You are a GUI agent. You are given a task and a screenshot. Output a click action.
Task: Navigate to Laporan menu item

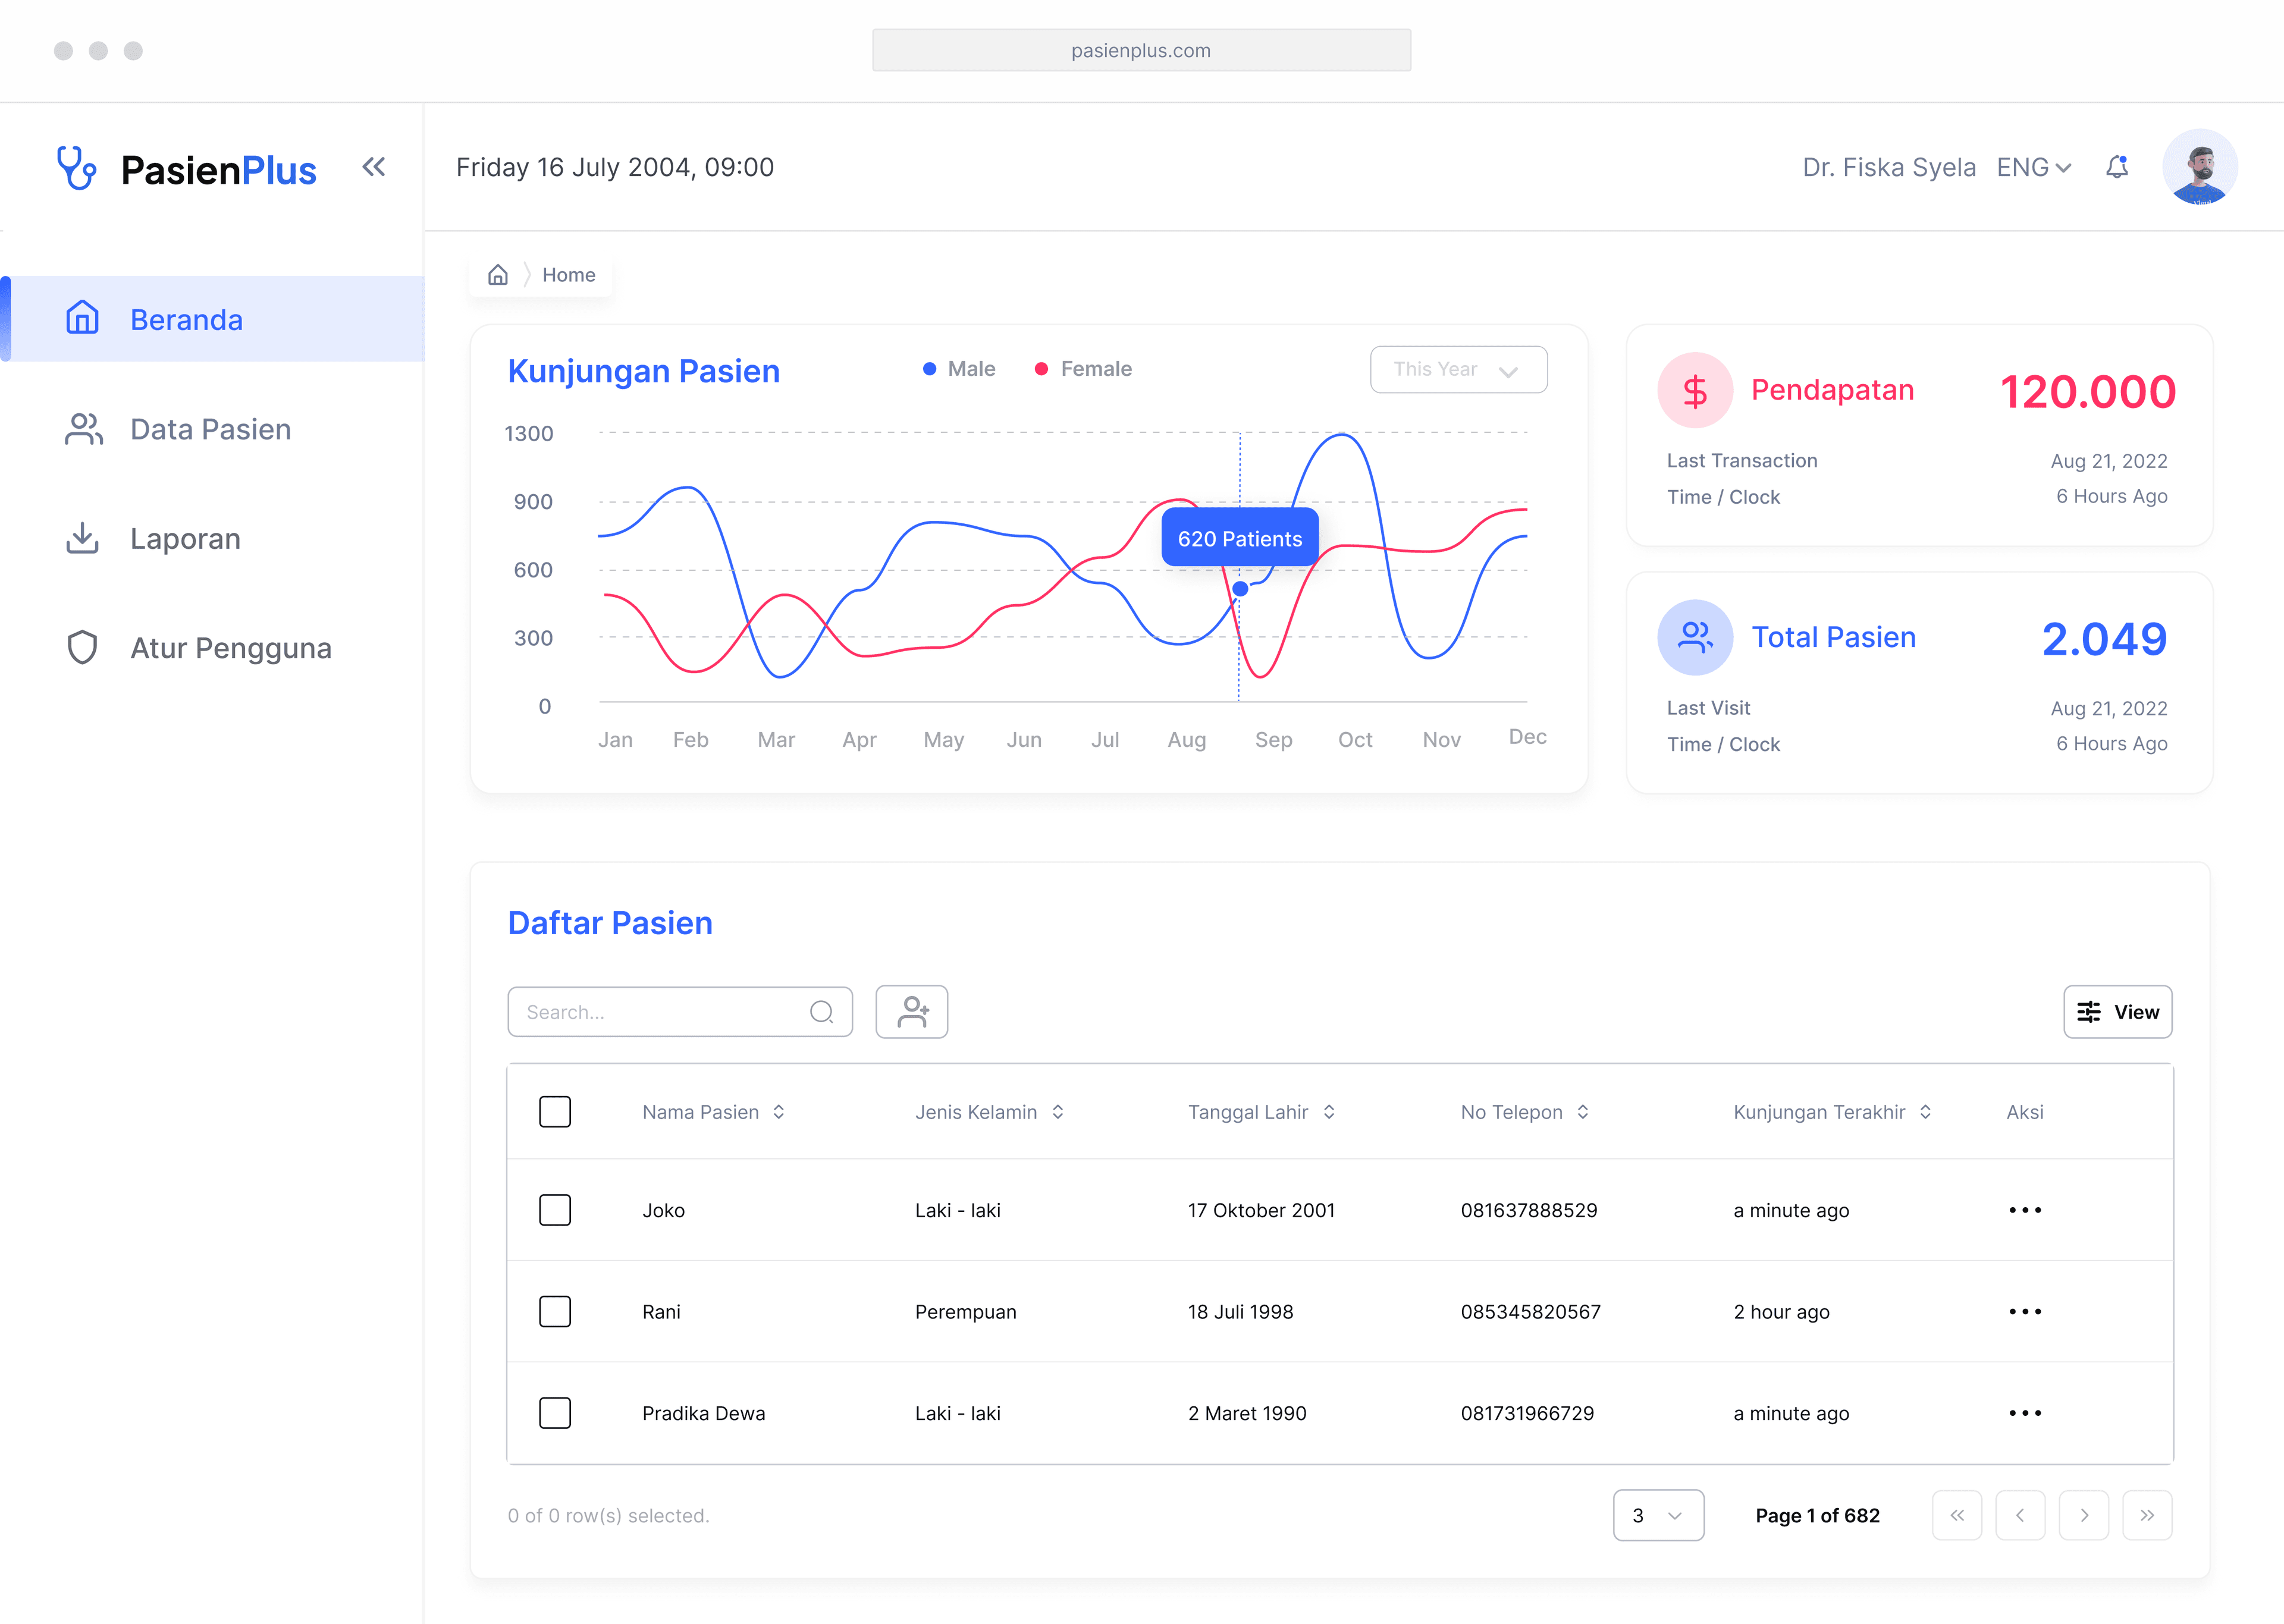tap(185, 539)
